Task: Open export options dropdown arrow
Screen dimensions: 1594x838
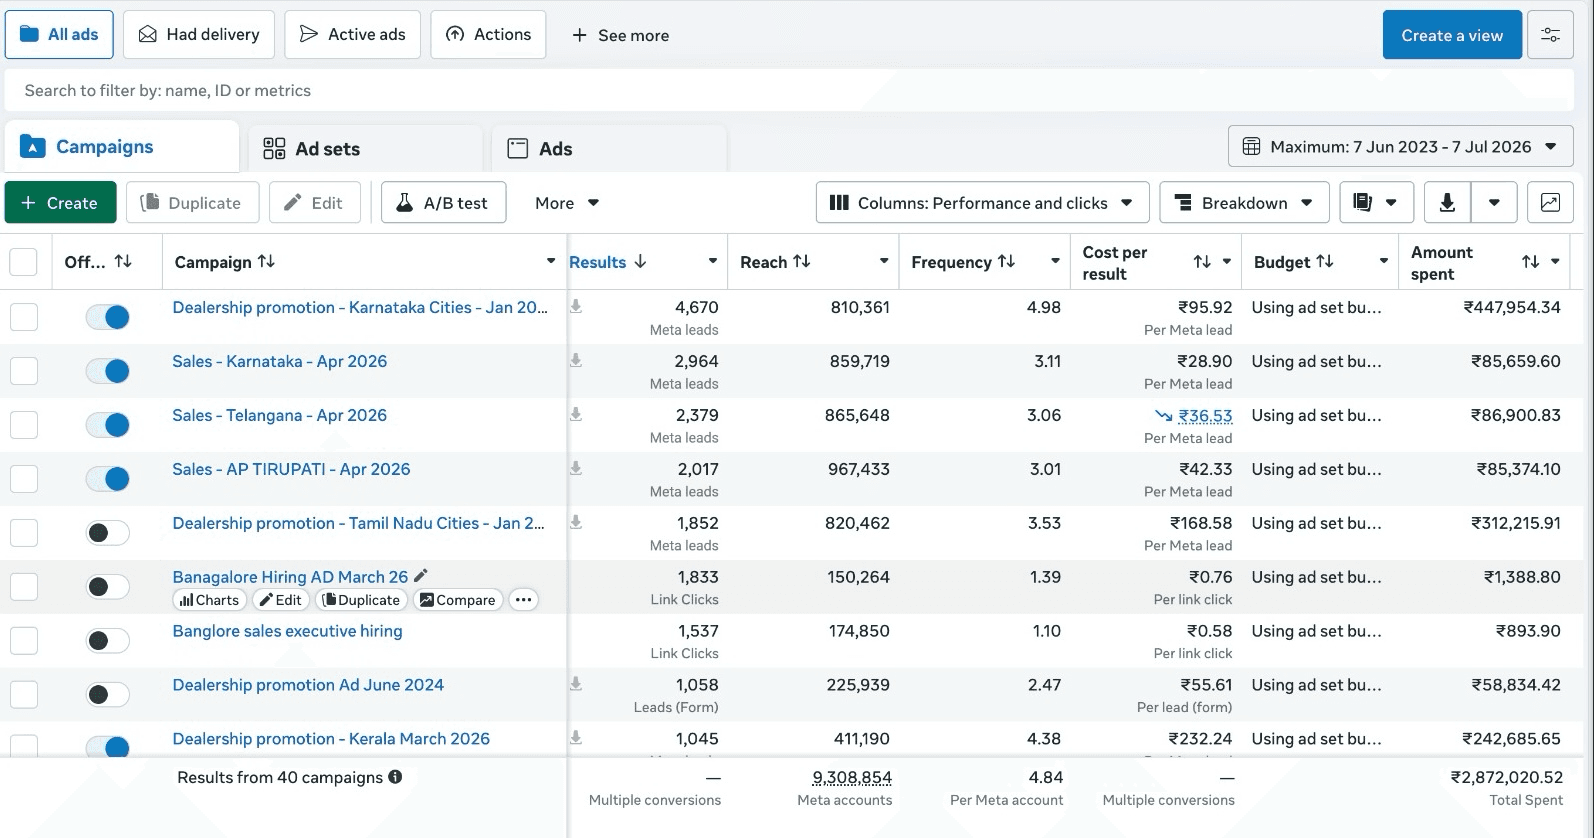Action: click(1494, 203)
